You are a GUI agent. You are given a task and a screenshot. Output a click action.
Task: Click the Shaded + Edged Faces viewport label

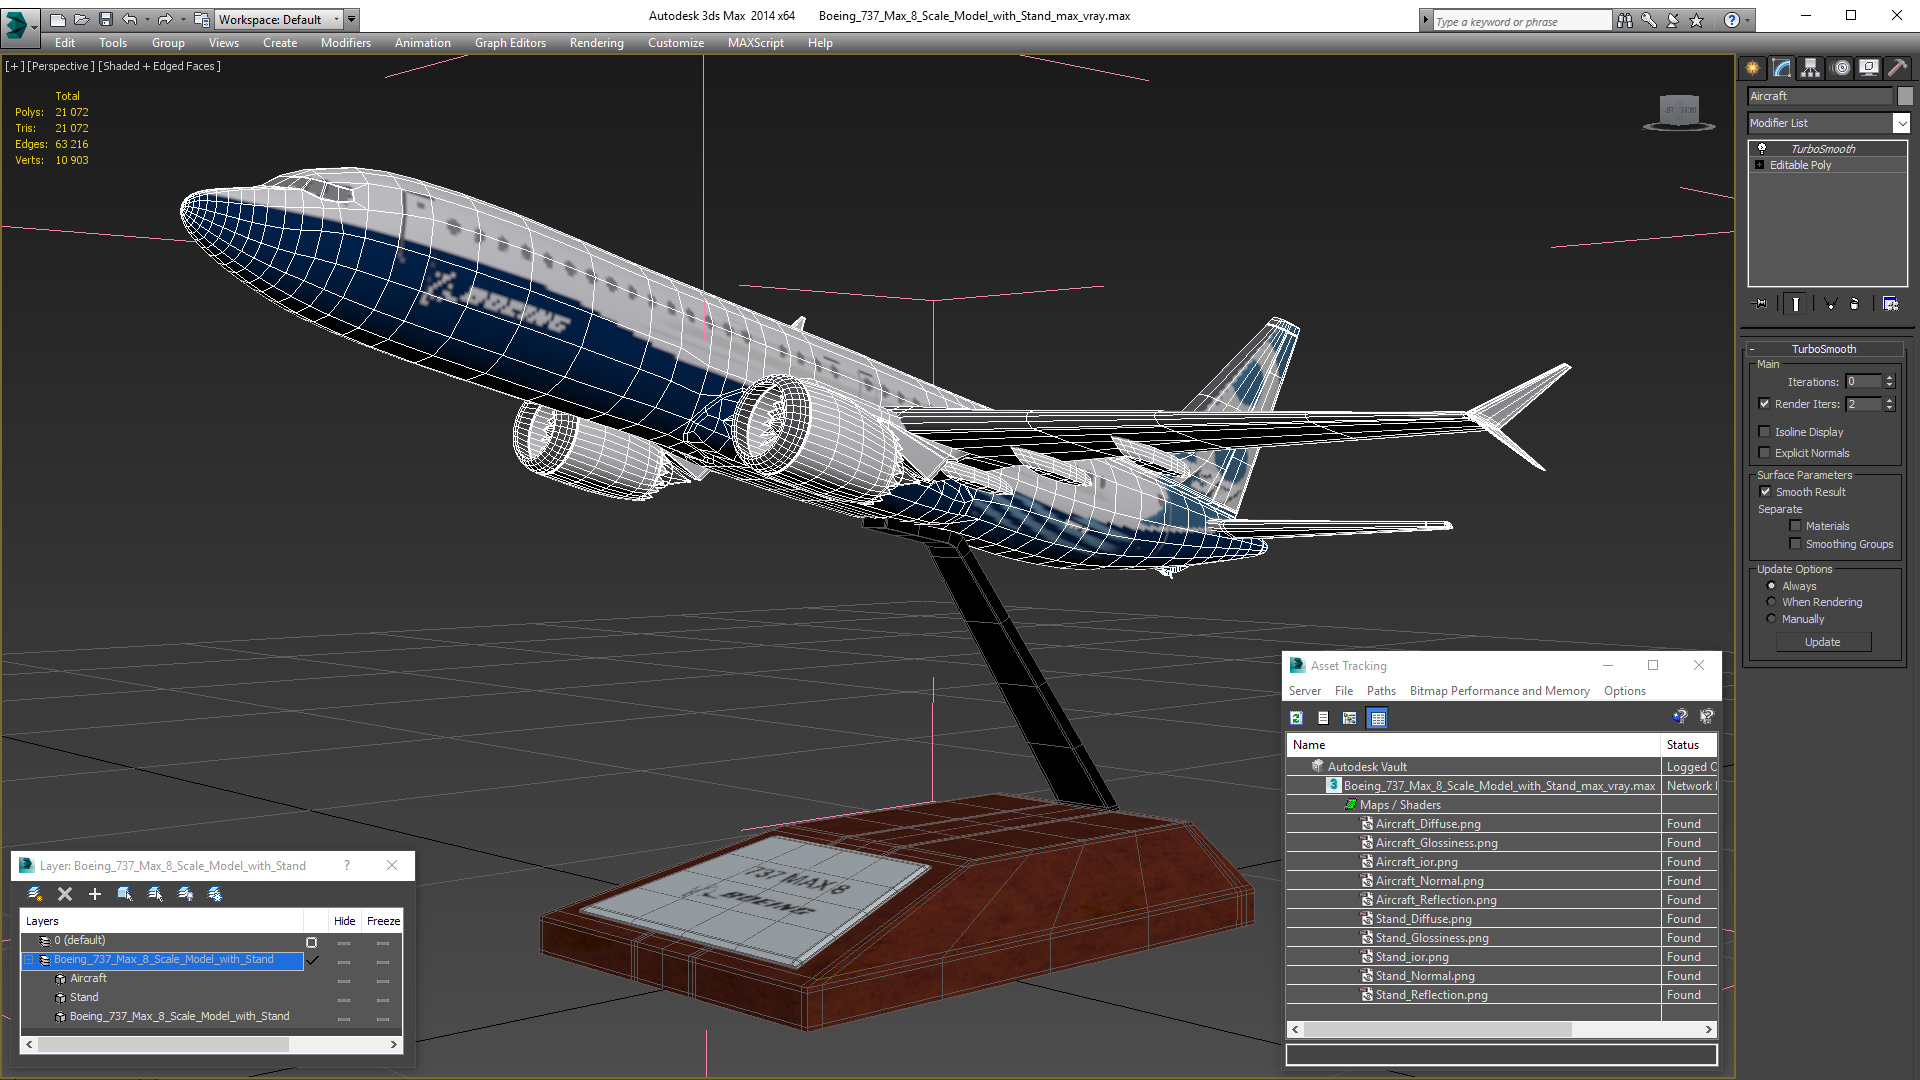tap(159, 66)
